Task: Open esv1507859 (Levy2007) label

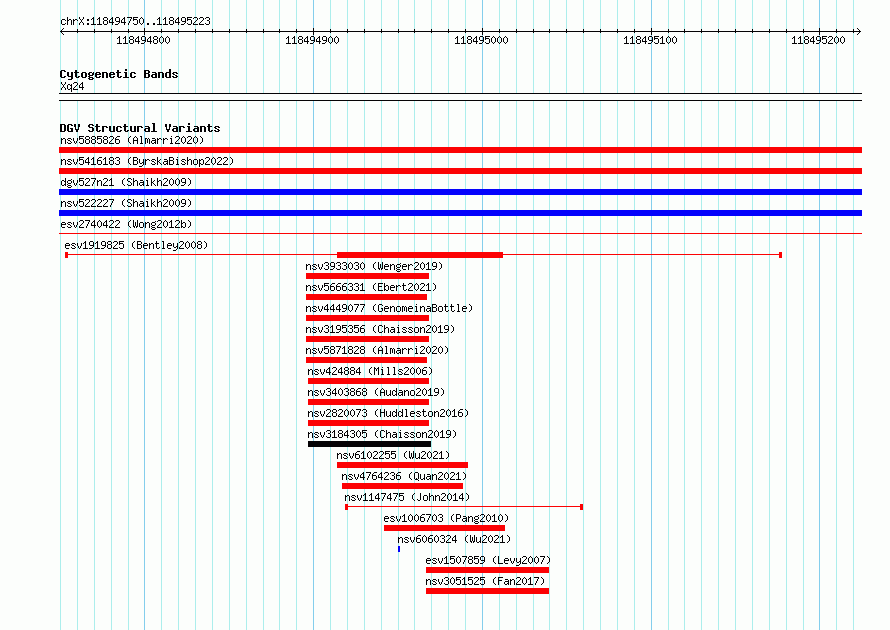Action: 488,560
